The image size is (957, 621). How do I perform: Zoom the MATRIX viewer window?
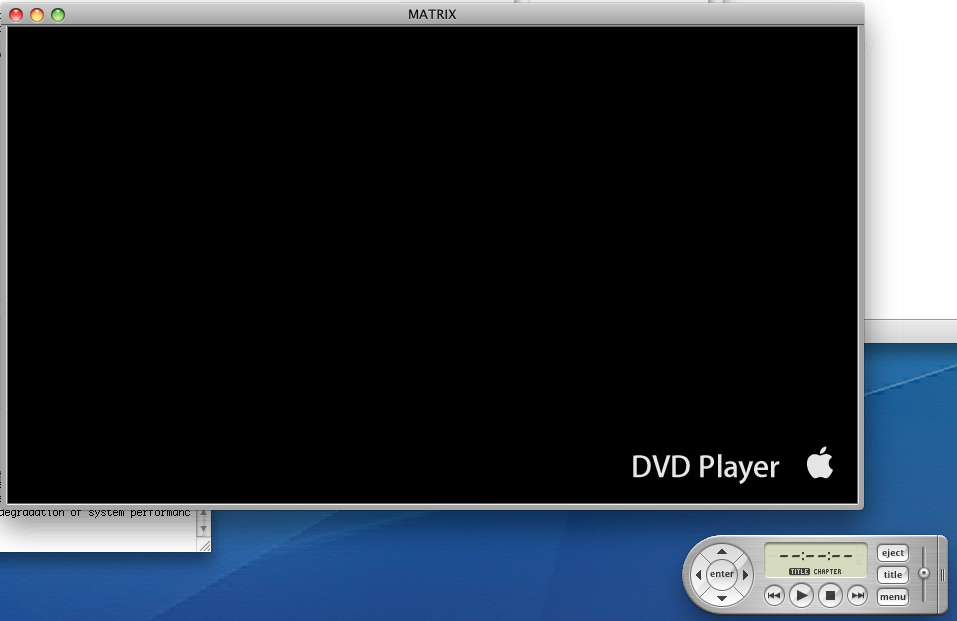58,15
